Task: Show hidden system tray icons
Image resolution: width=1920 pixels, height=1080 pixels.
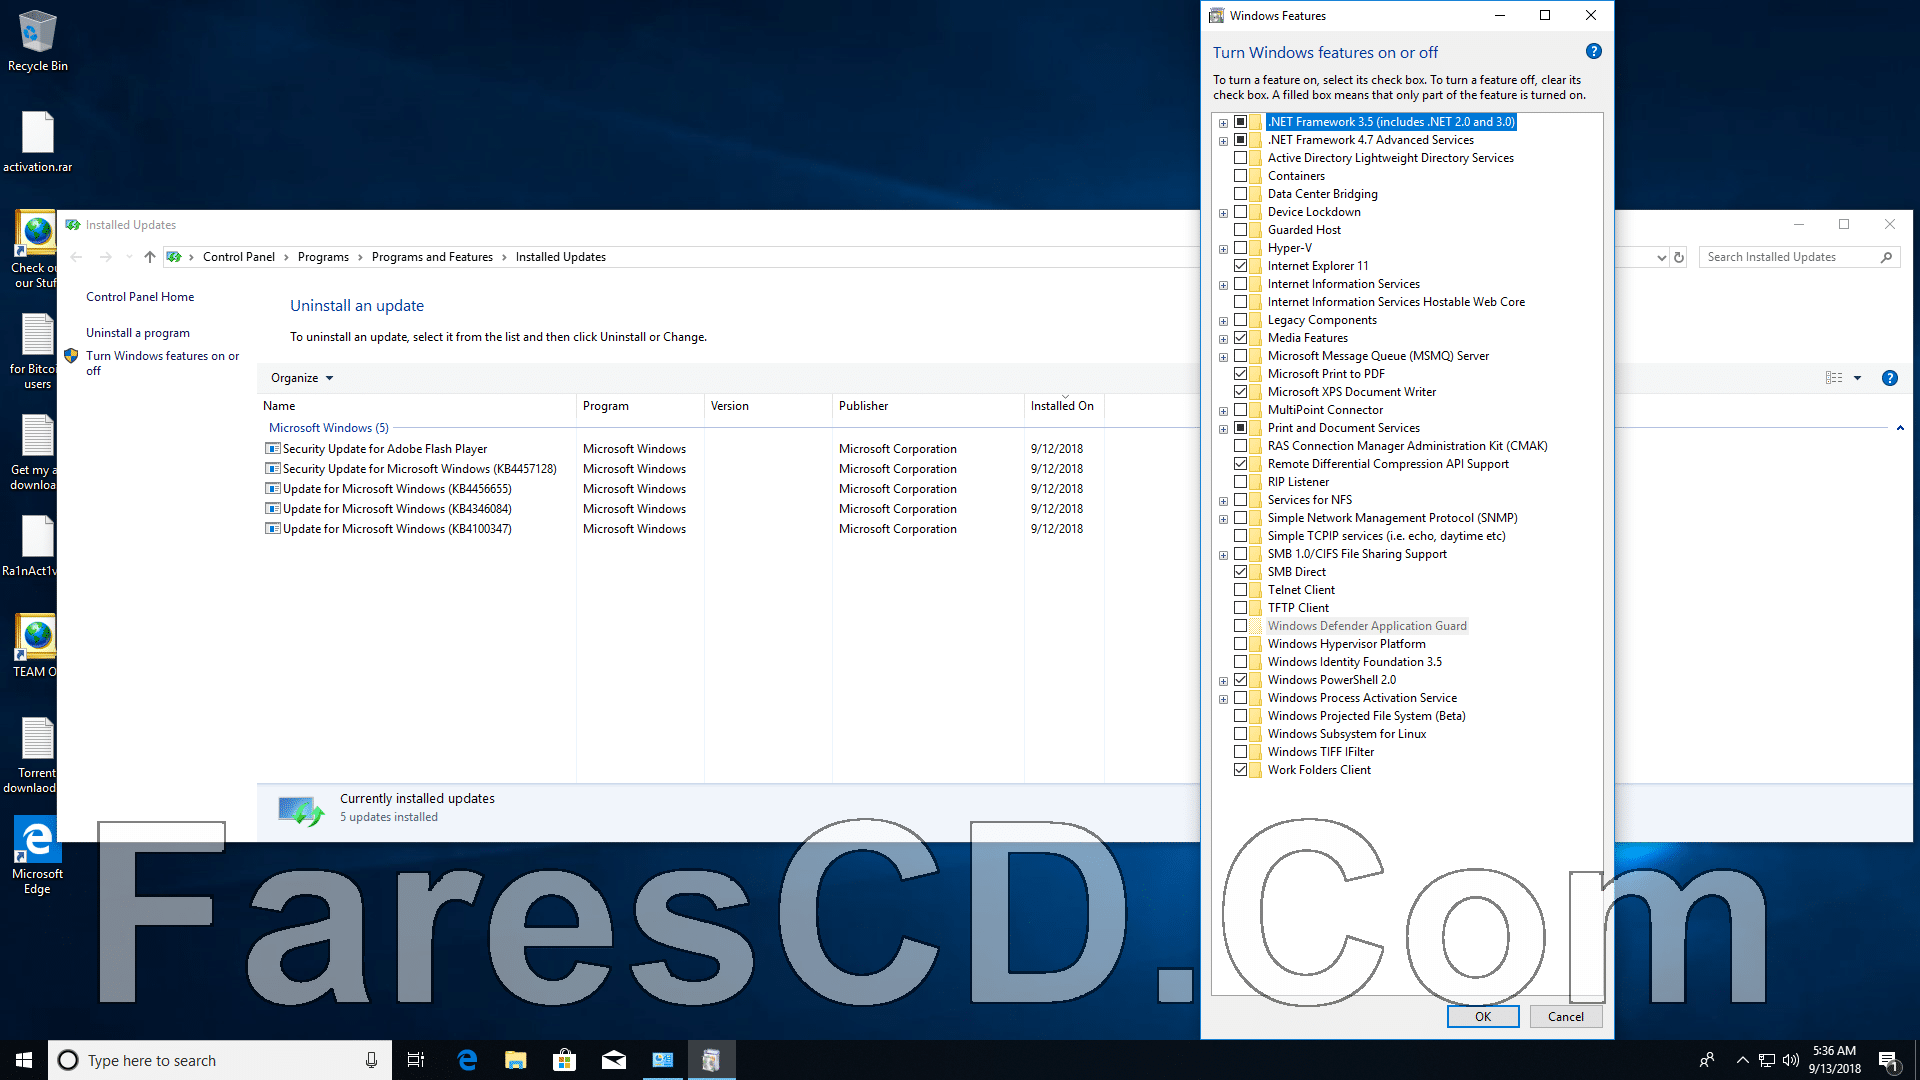Action: click(x=1742, y=1060)
